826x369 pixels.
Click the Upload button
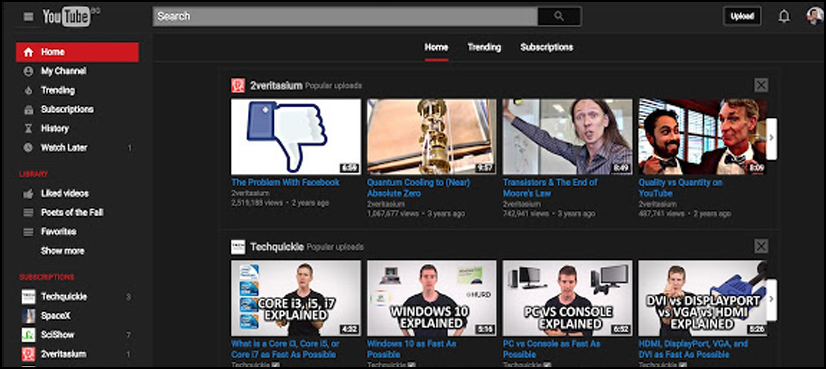pyautogui.click(x=742, y=16)
